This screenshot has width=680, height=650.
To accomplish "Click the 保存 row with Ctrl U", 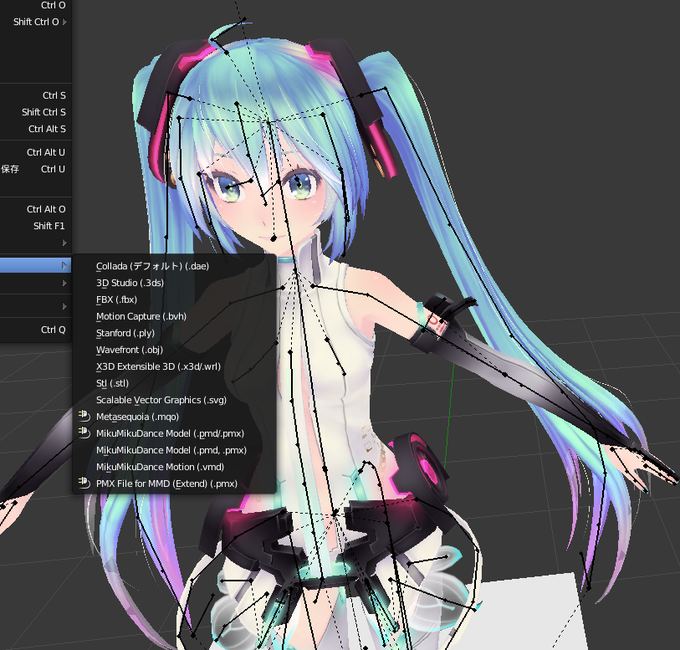I will coord(36,169).
